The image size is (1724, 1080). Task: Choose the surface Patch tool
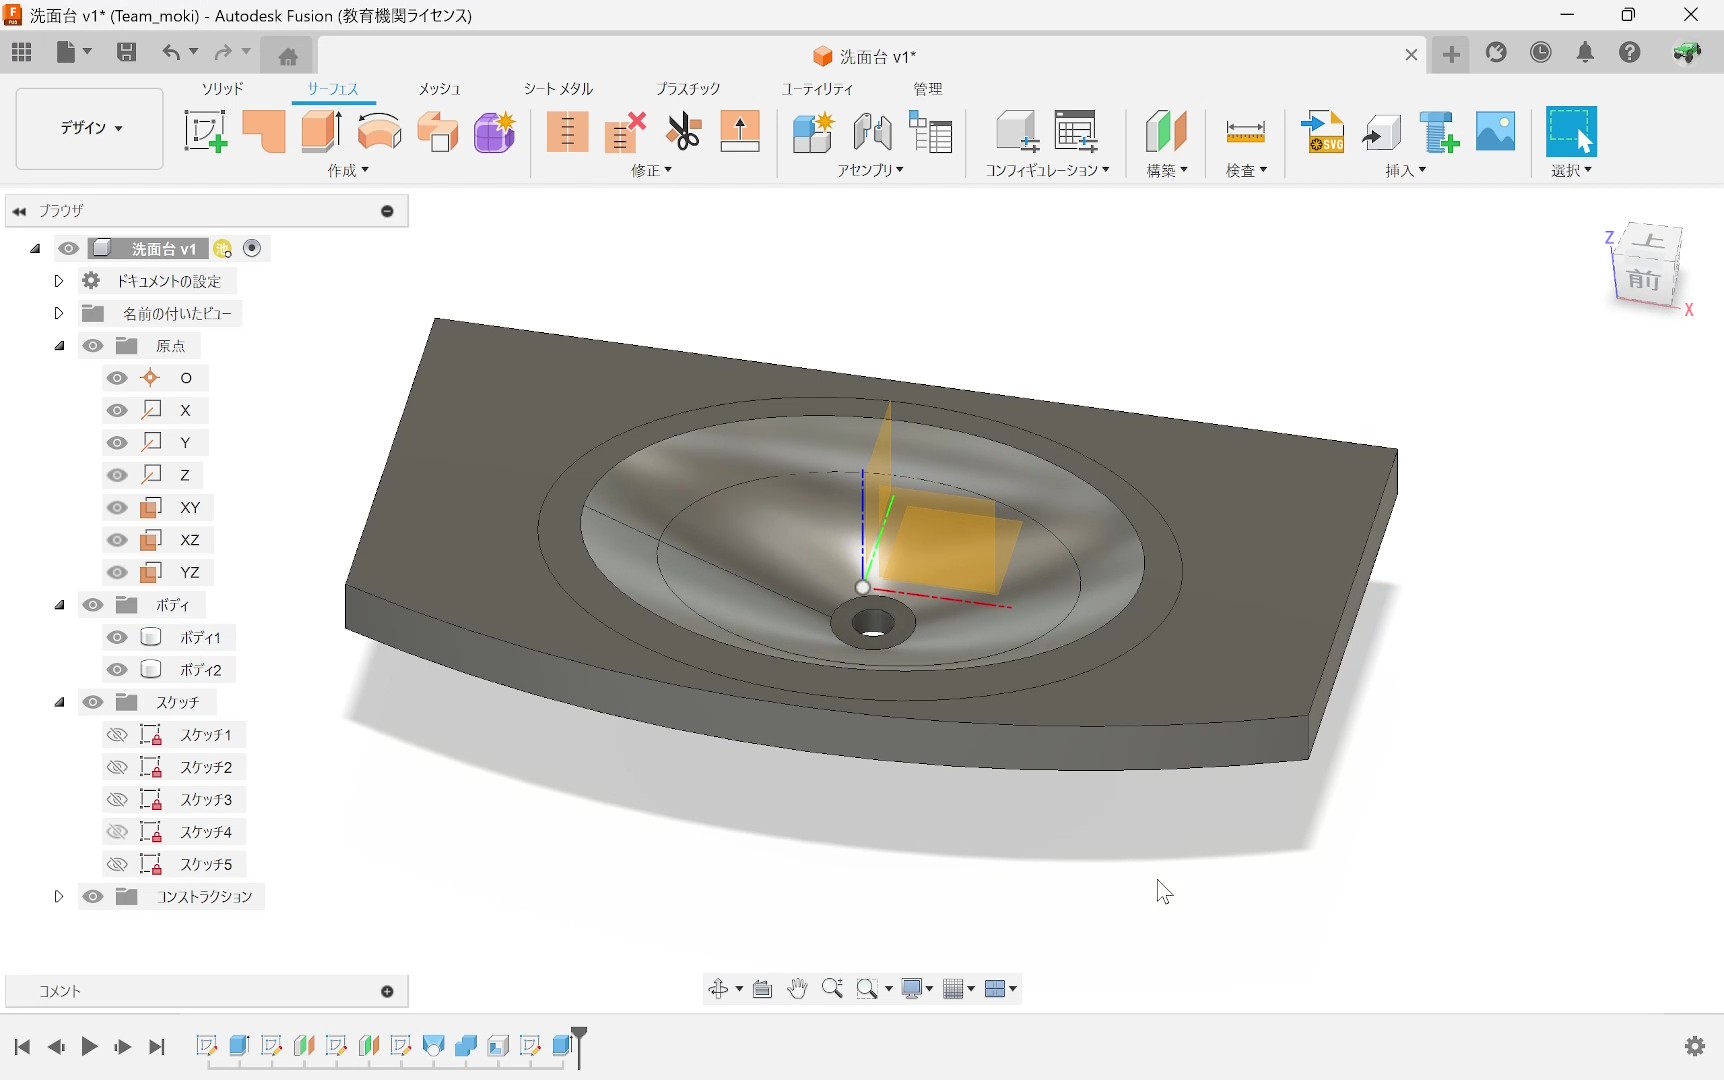coord(264,132)
